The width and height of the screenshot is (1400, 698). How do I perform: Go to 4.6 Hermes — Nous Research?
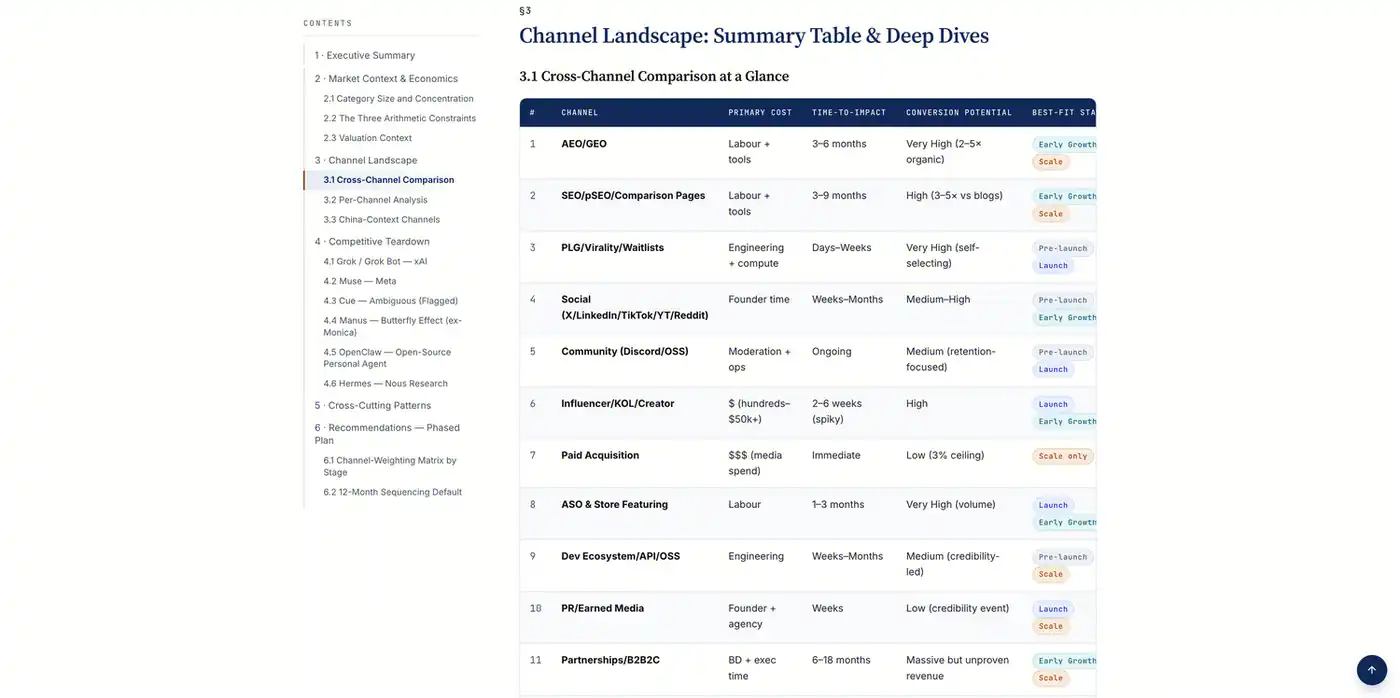point(385,383)
